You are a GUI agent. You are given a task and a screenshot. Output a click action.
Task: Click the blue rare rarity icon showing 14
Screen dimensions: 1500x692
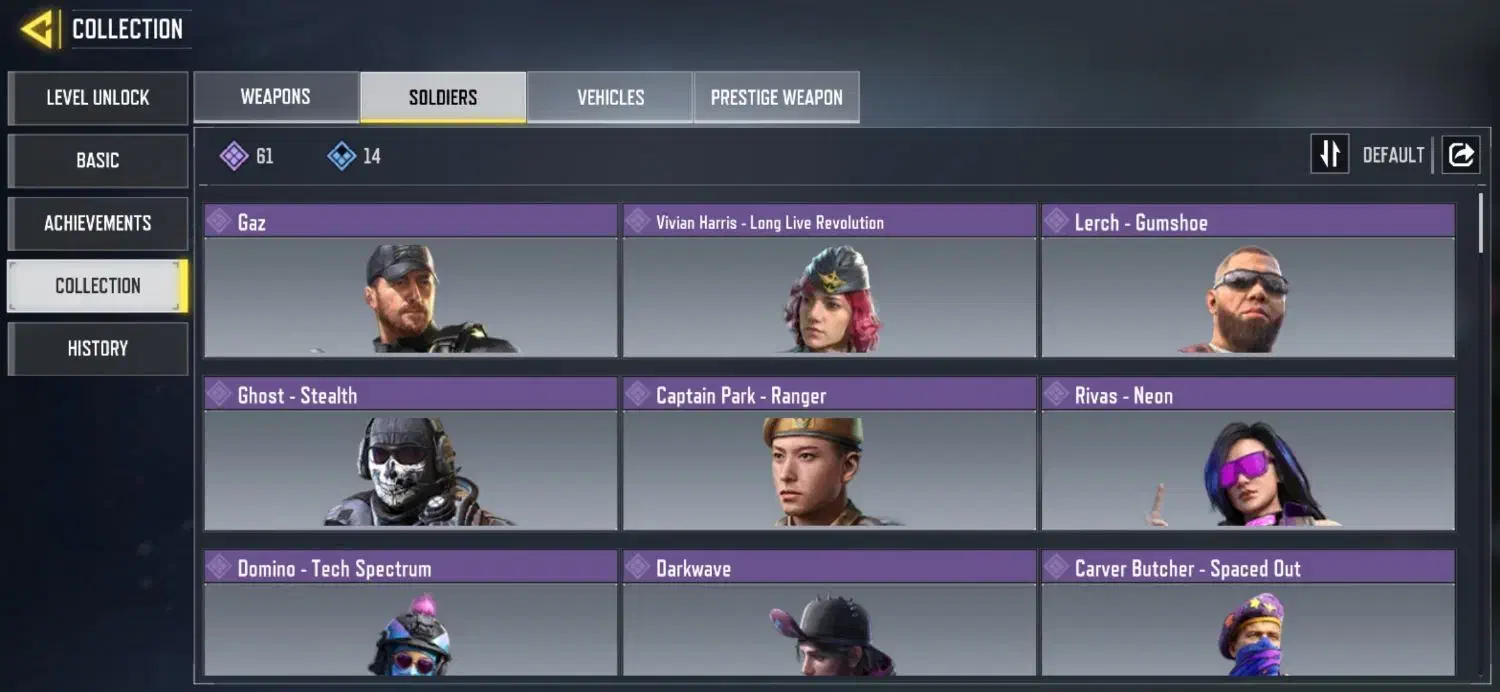pos(341,156)
